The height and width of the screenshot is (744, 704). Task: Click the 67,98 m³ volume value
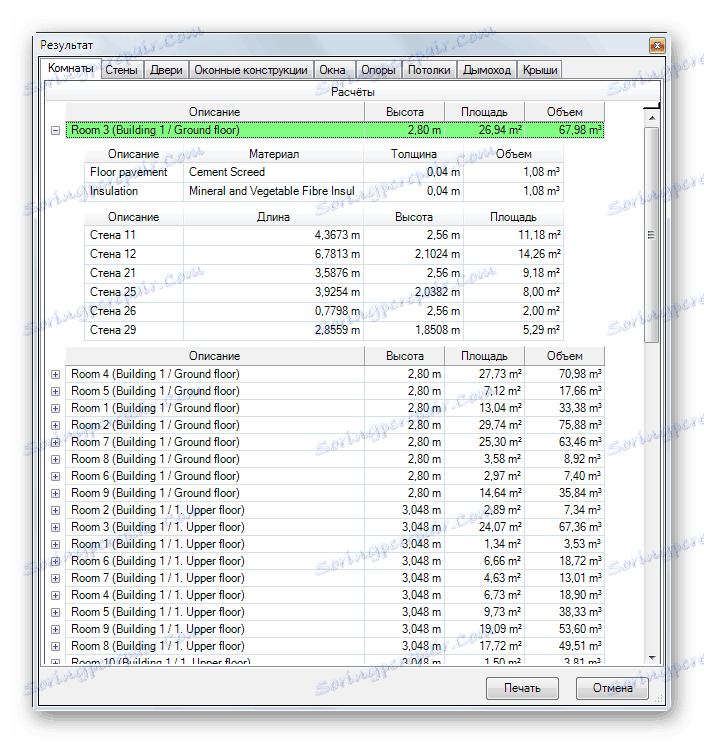(x=580, y=130)
